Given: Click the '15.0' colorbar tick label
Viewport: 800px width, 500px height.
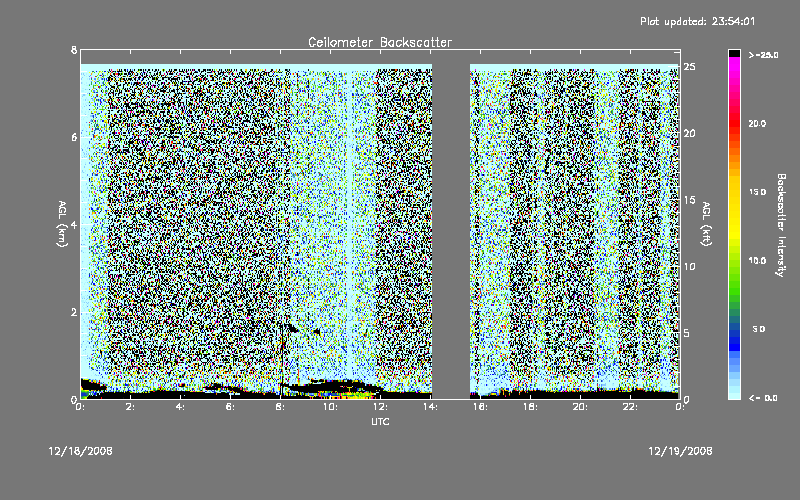Looking at the screenshot, I should [x=757, y=192].
